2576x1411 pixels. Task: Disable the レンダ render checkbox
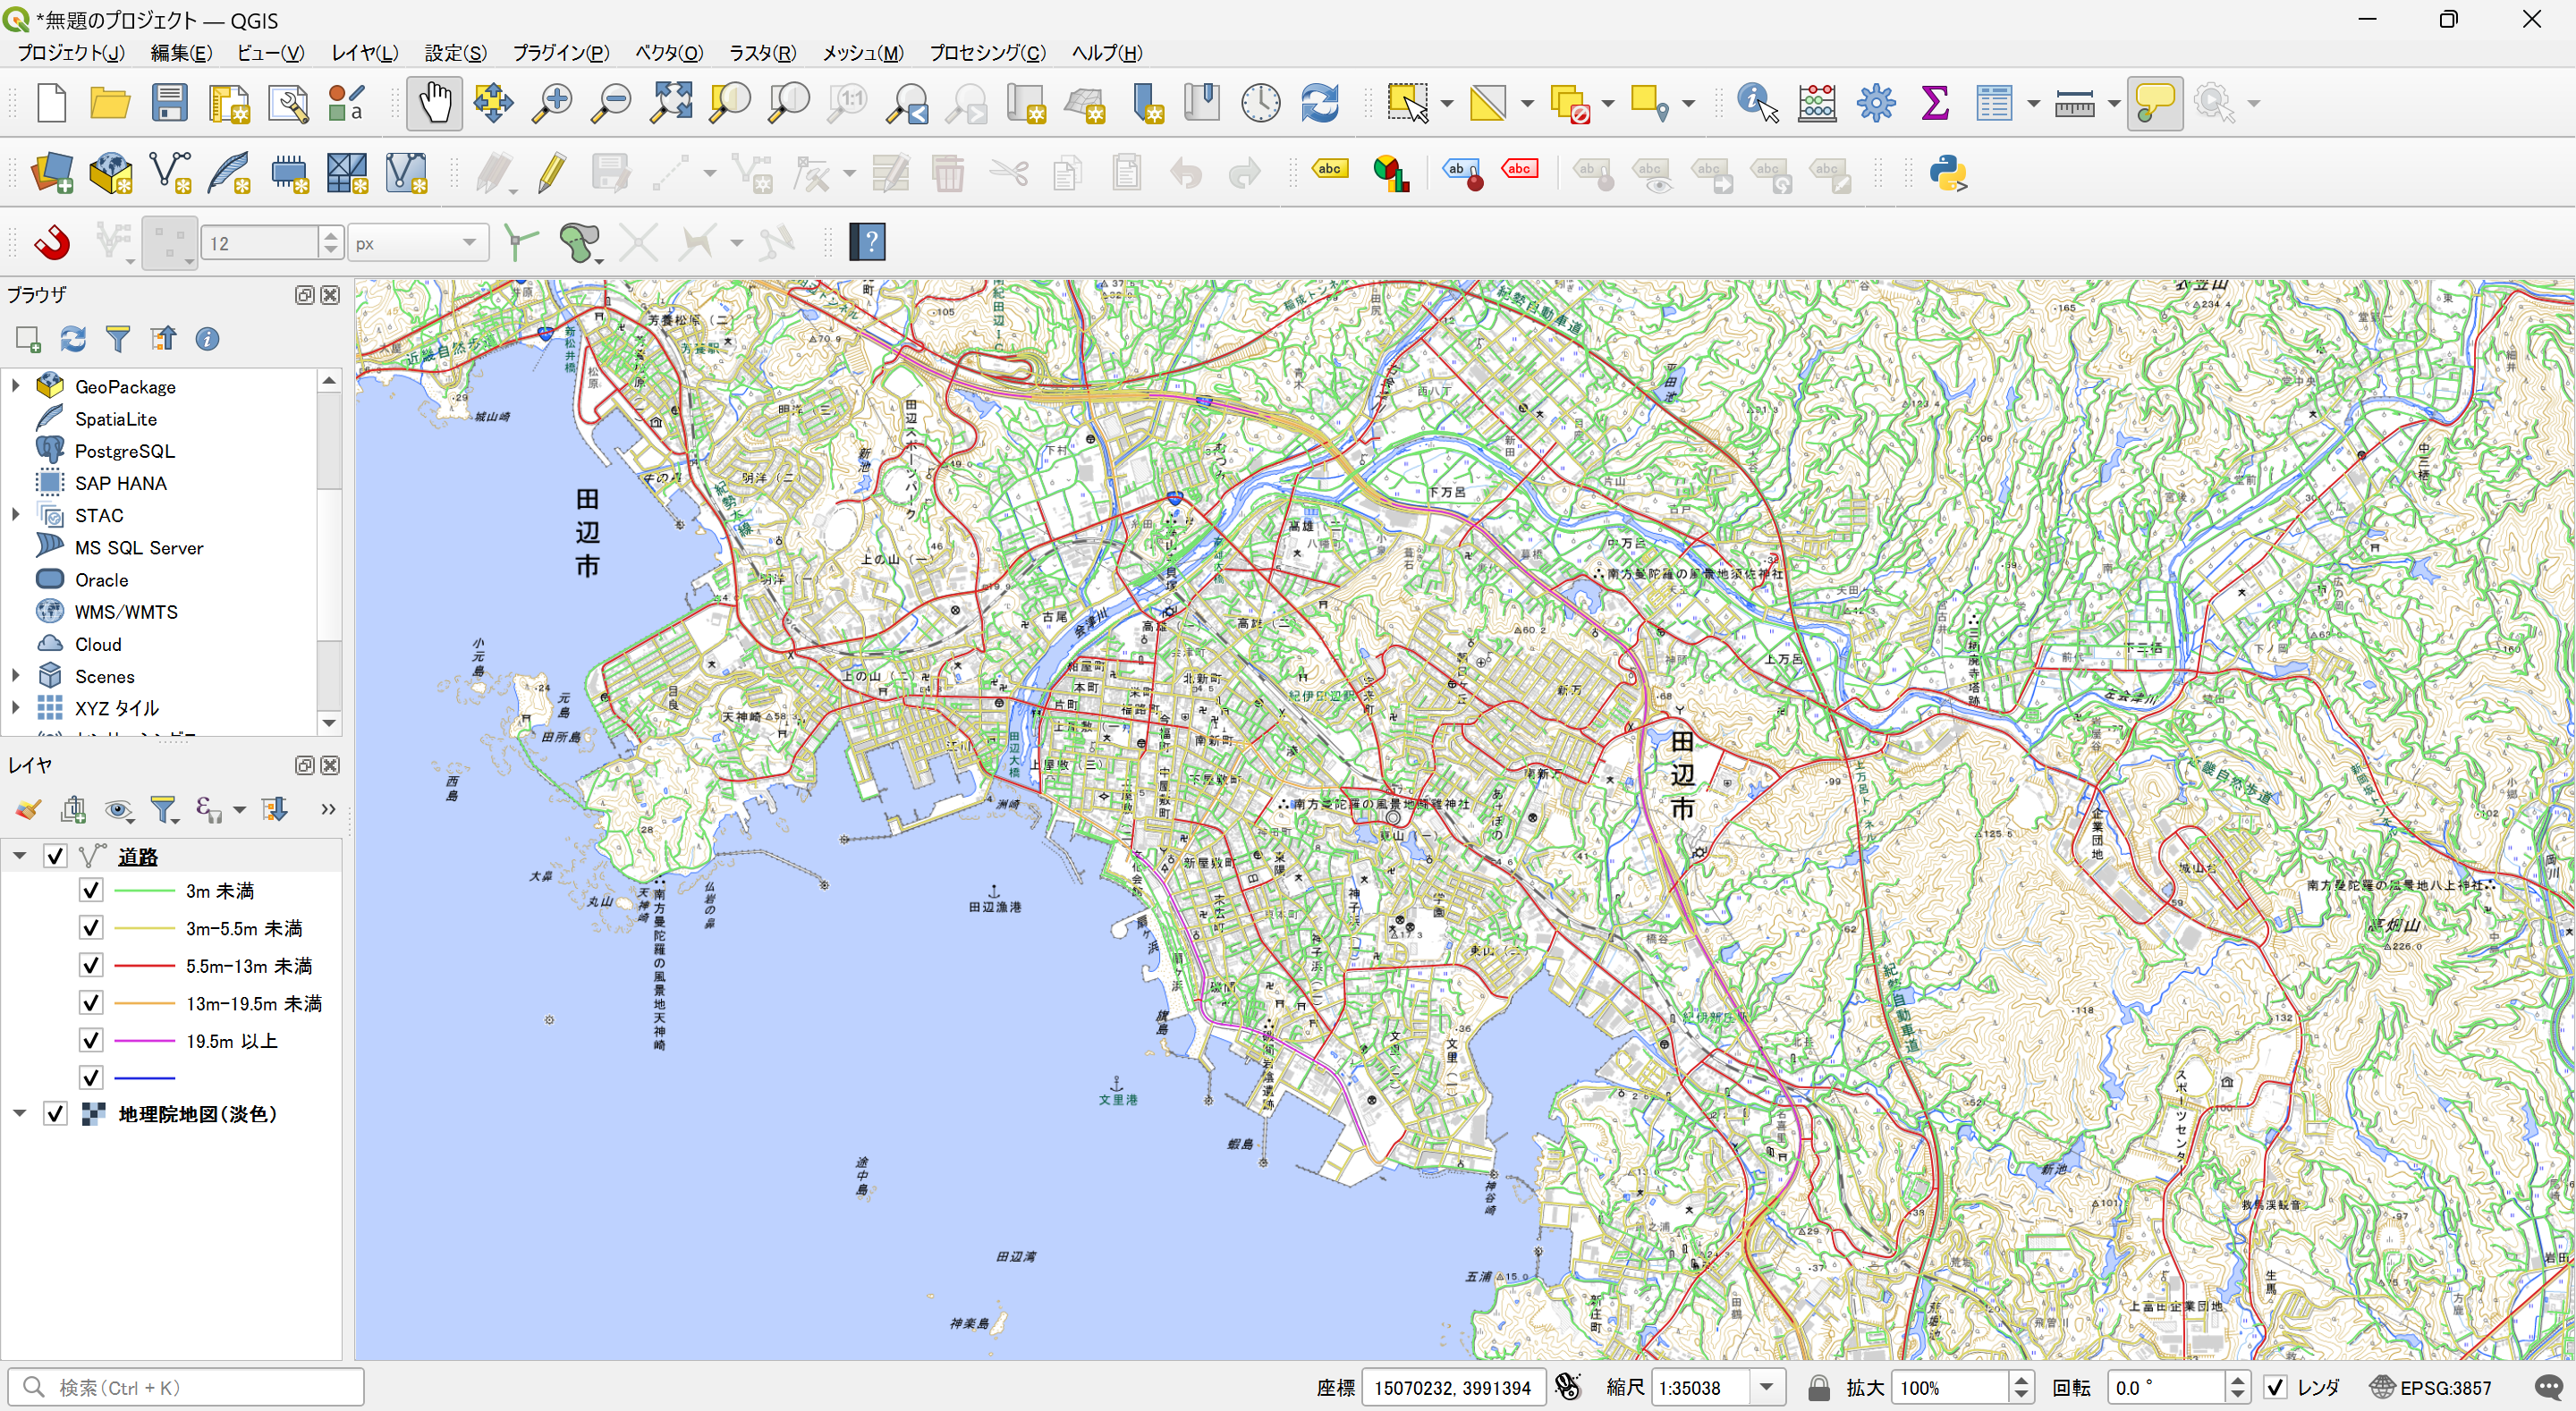coord(2275,1387)
